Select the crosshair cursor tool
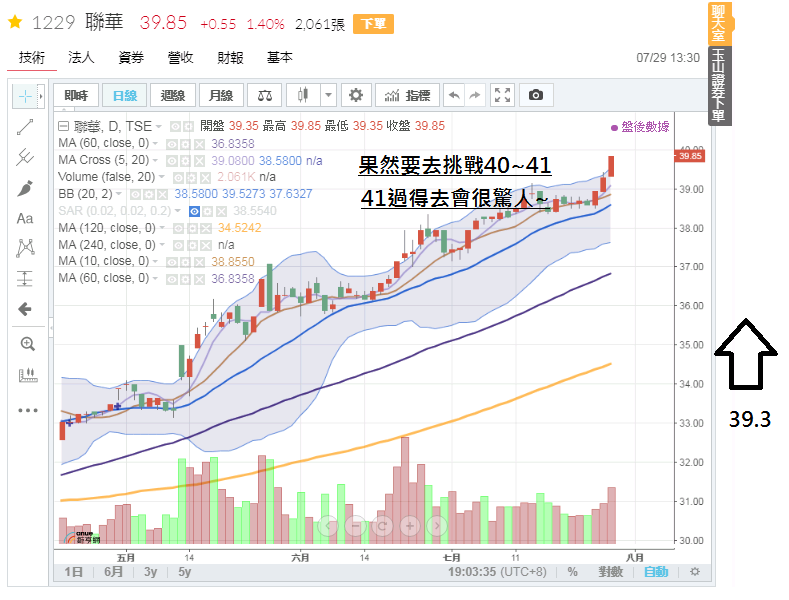The width and height of the screenshot is (789, 600). pos(25,96)
